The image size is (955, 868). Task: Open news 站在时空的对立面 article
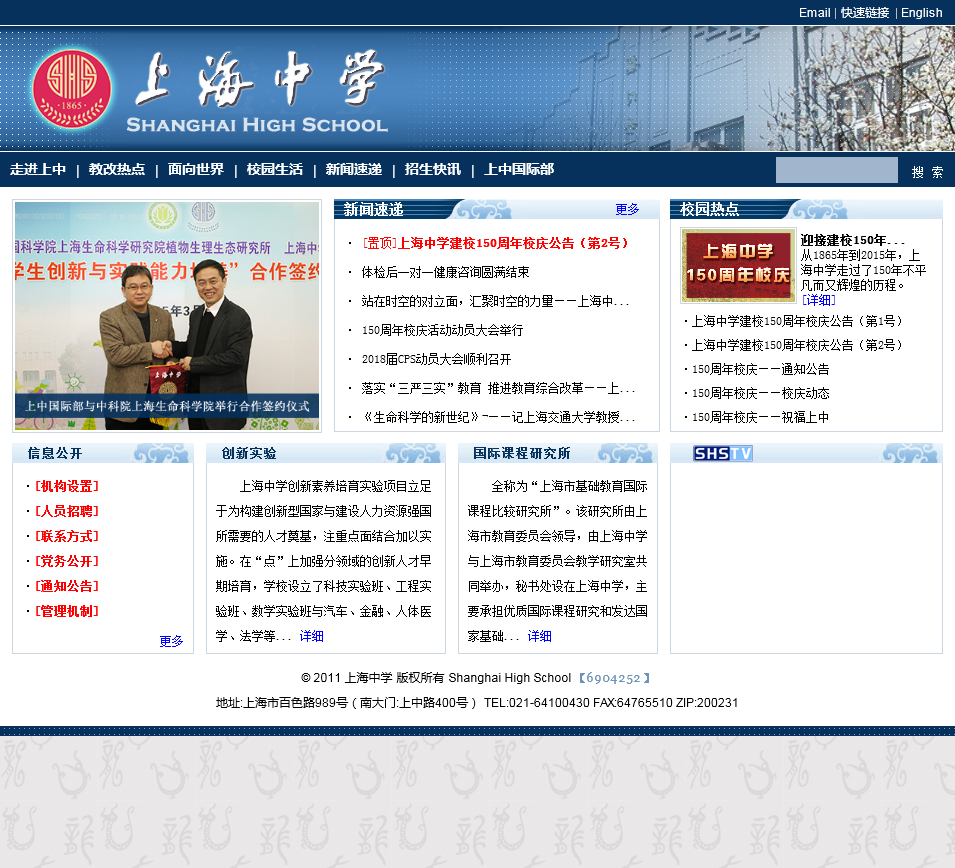pos(495,302)
